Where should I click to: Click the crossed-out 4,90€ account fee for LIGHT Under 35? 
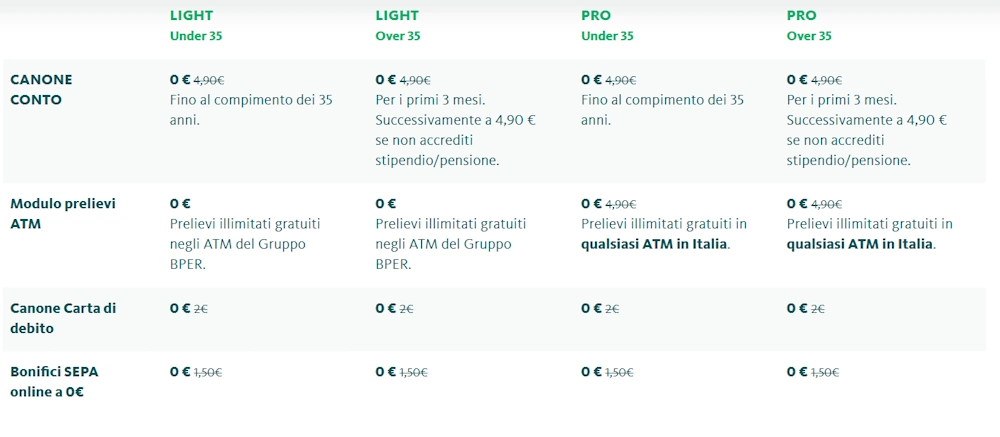click(209, 80)
